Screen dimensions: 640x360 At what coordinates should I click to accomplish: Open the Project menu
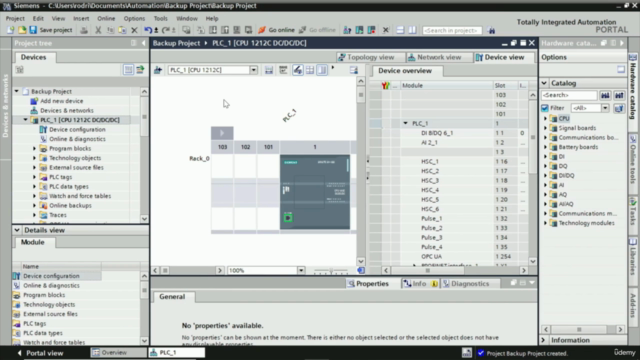point(15,18)
